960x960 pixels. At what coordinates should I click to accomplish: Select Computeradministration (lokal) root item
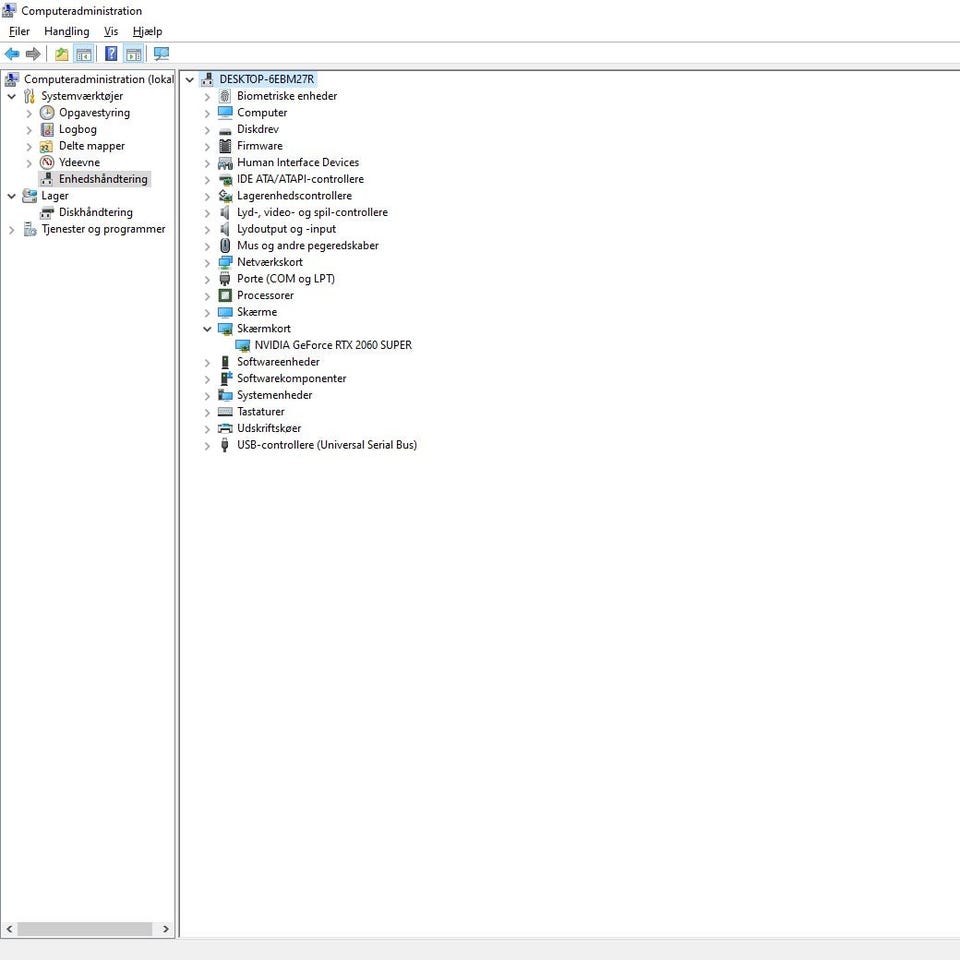[x=99, y=79]
